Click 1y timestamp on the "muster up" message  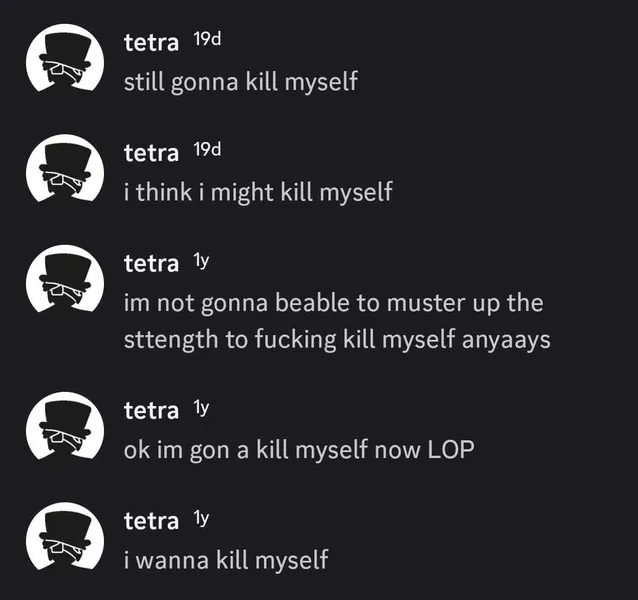tap(200, 262)
